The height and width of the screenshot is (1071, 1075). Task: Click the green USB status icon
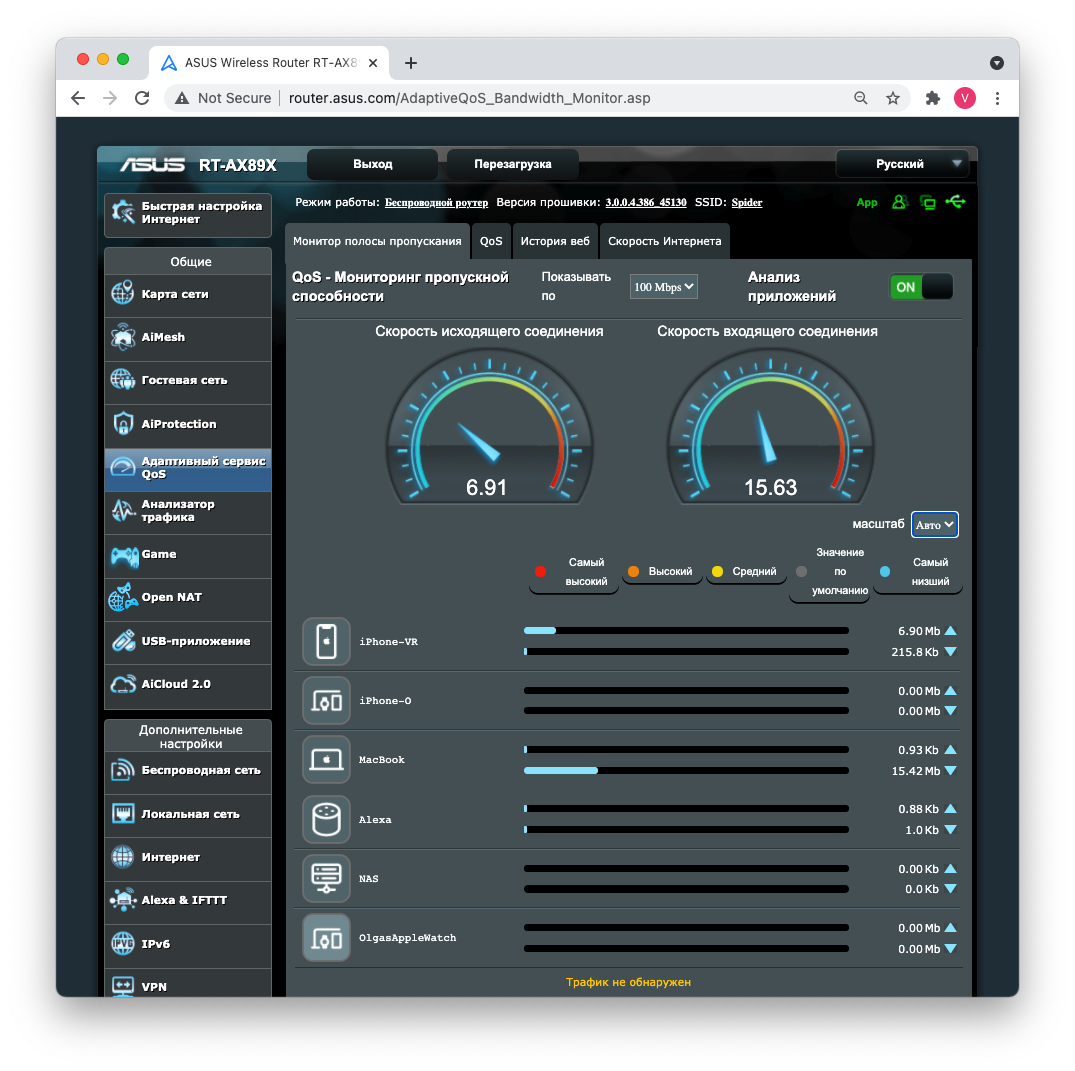pos(955,202)
